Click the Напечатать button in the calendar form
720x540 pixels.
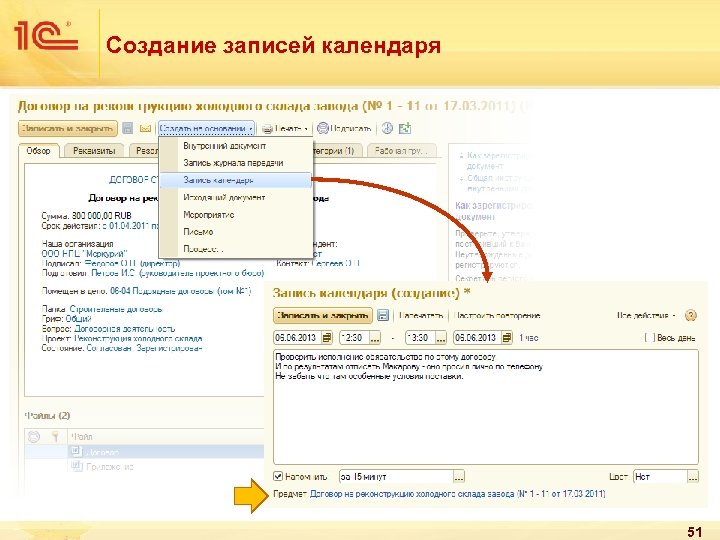(421, 315)
